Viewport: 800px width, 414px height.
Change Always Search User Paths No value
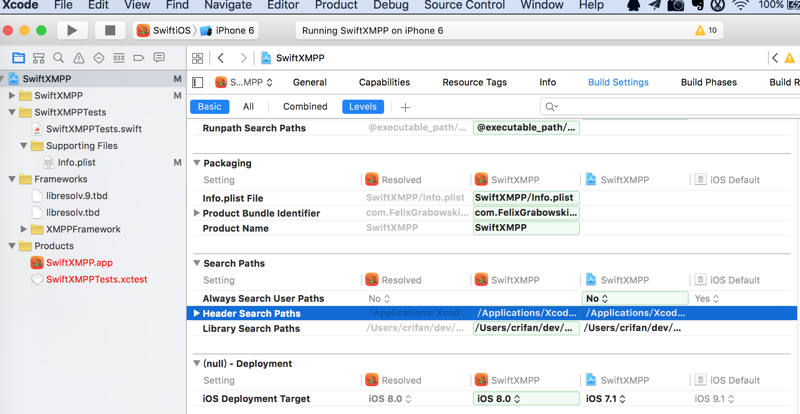(635, 298)
